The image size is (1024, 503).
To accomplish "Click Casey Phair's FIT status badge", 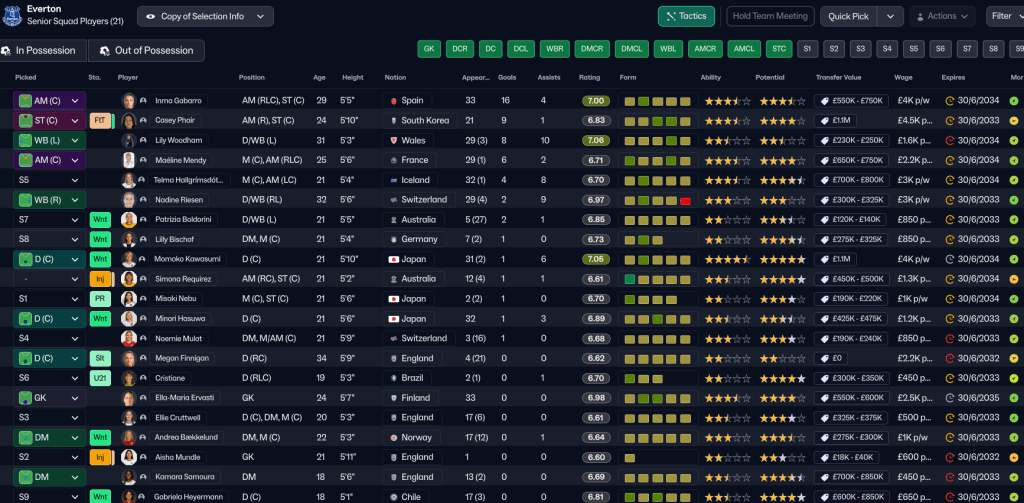I will click(x=100, y=120).
